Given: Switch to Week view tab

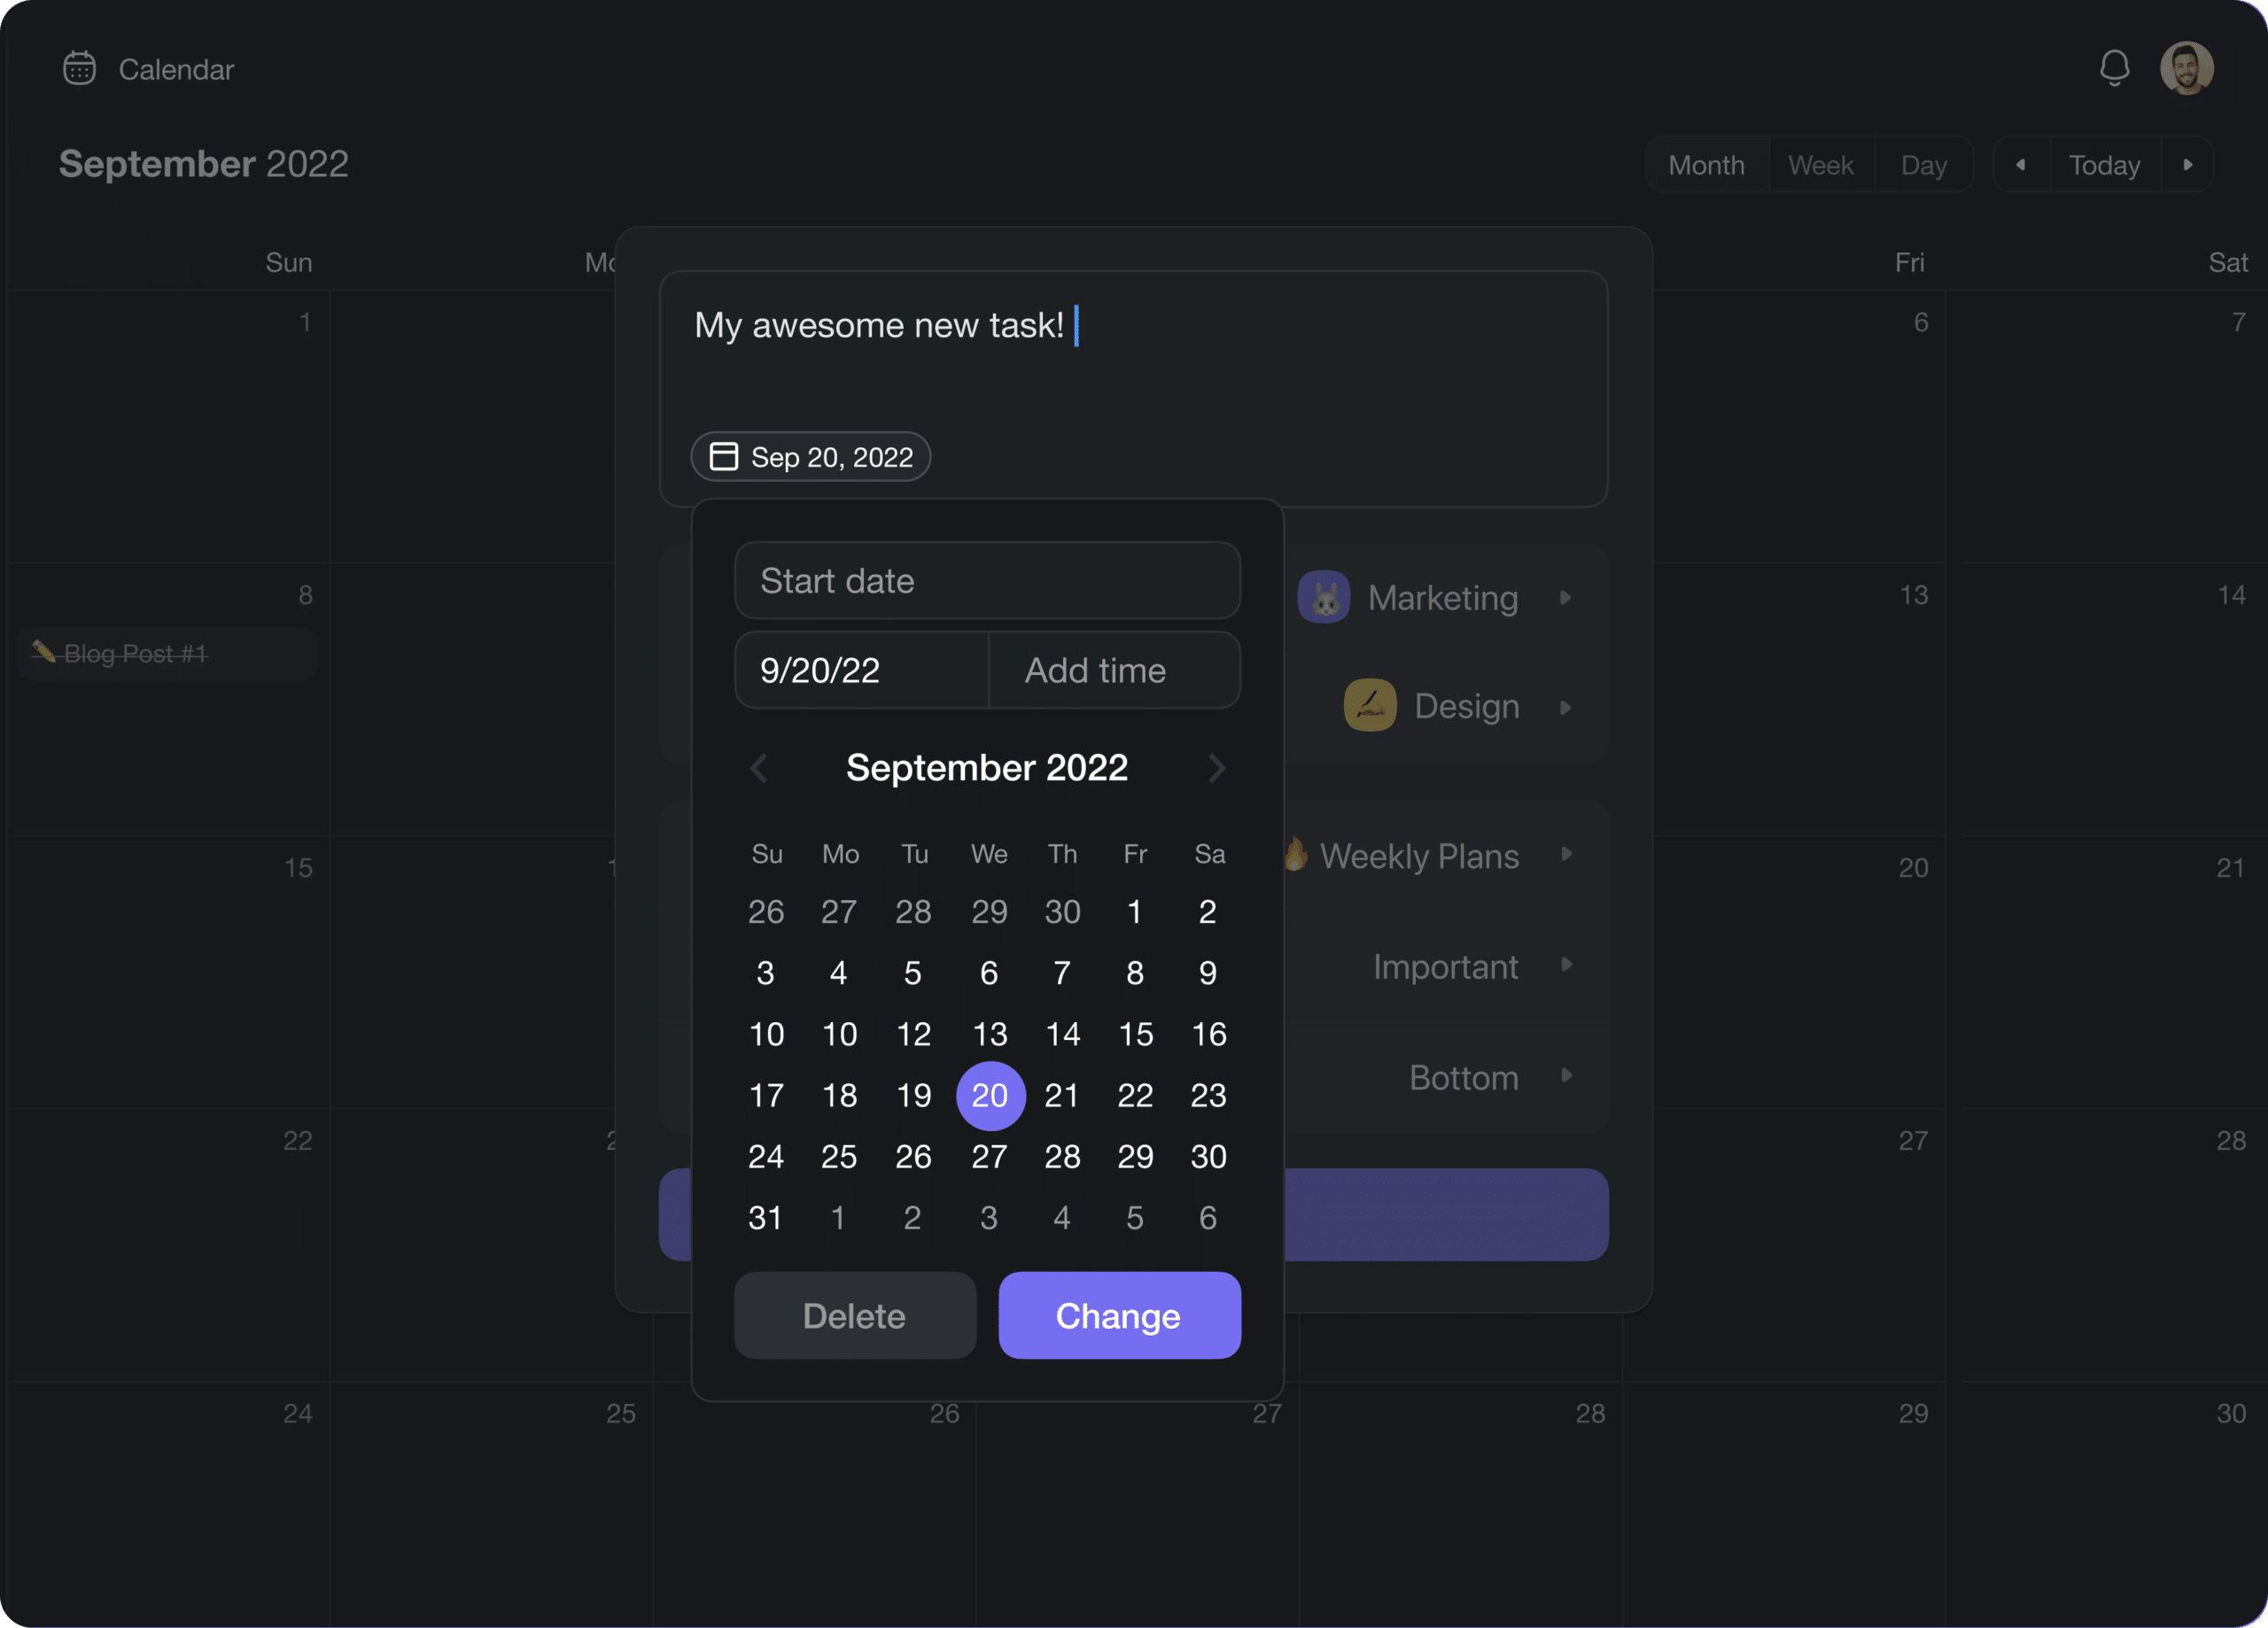Looking at the screenshot, I should 1821,164.
